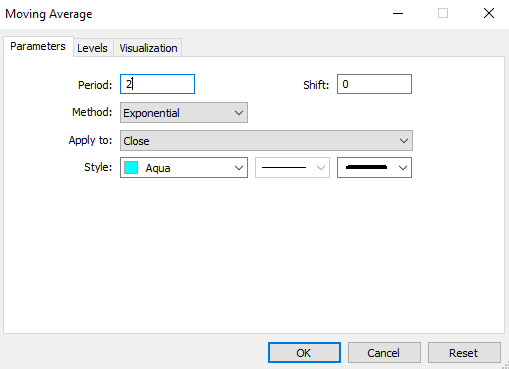Click the disabled maximize window icon
Image resolution: width=509 pixels, height=369 pixels.
(443, 13)
